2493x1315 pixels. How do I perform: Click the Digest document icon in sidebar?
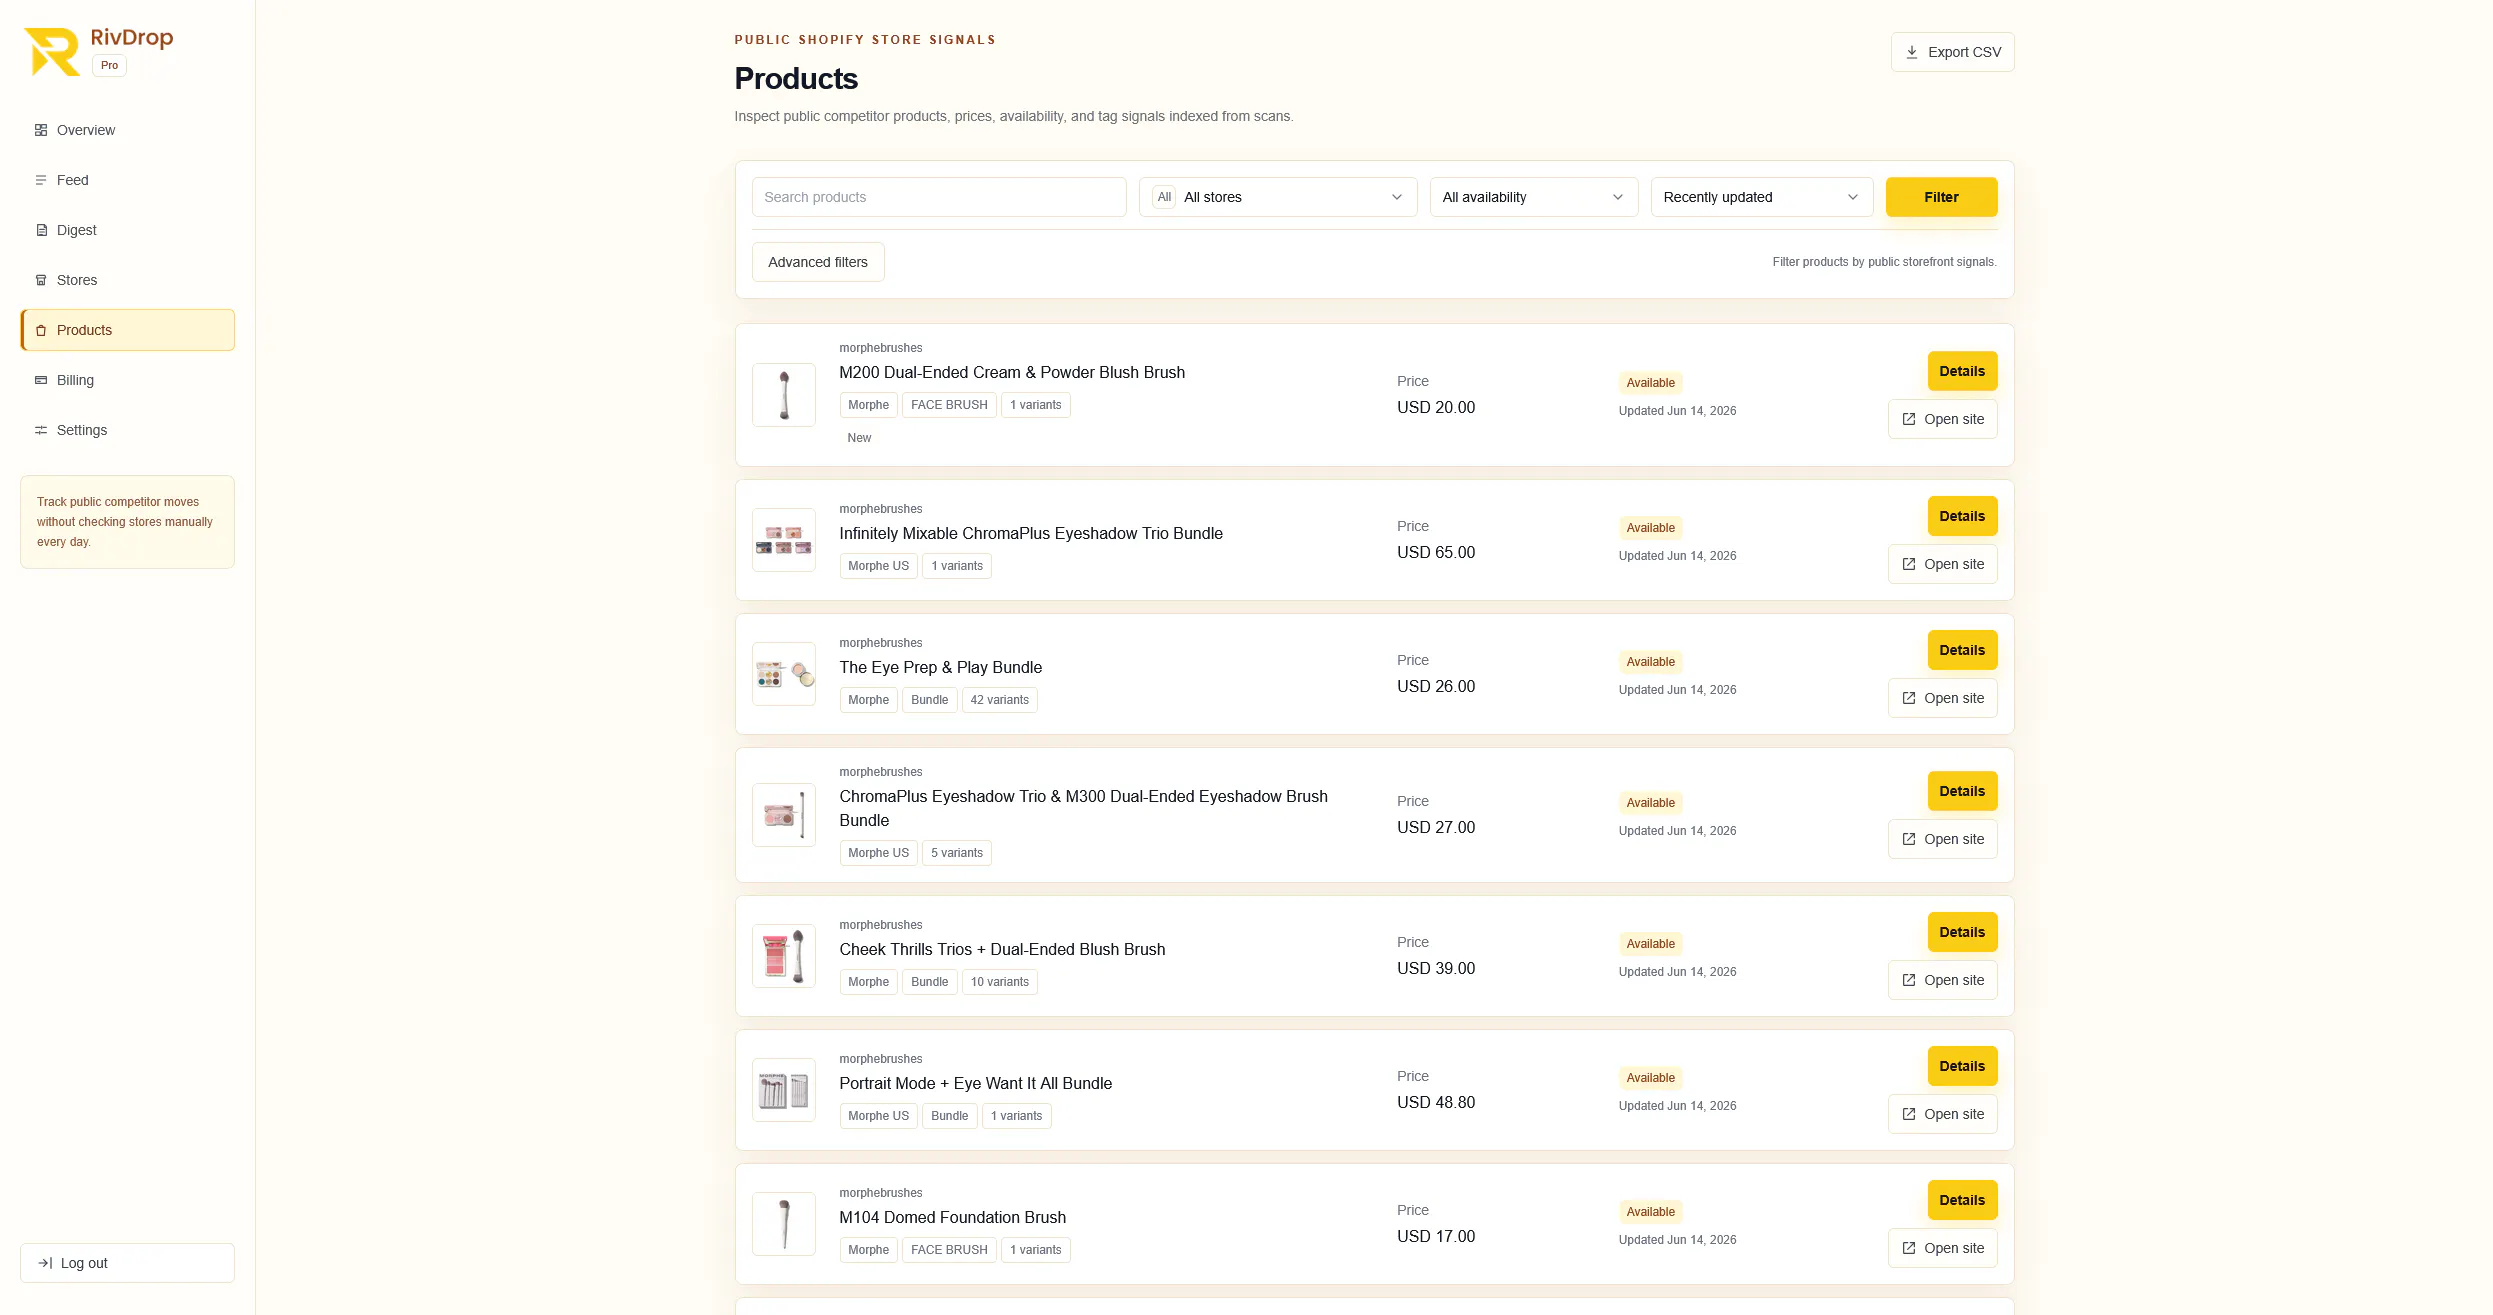[x=41, y=230]
